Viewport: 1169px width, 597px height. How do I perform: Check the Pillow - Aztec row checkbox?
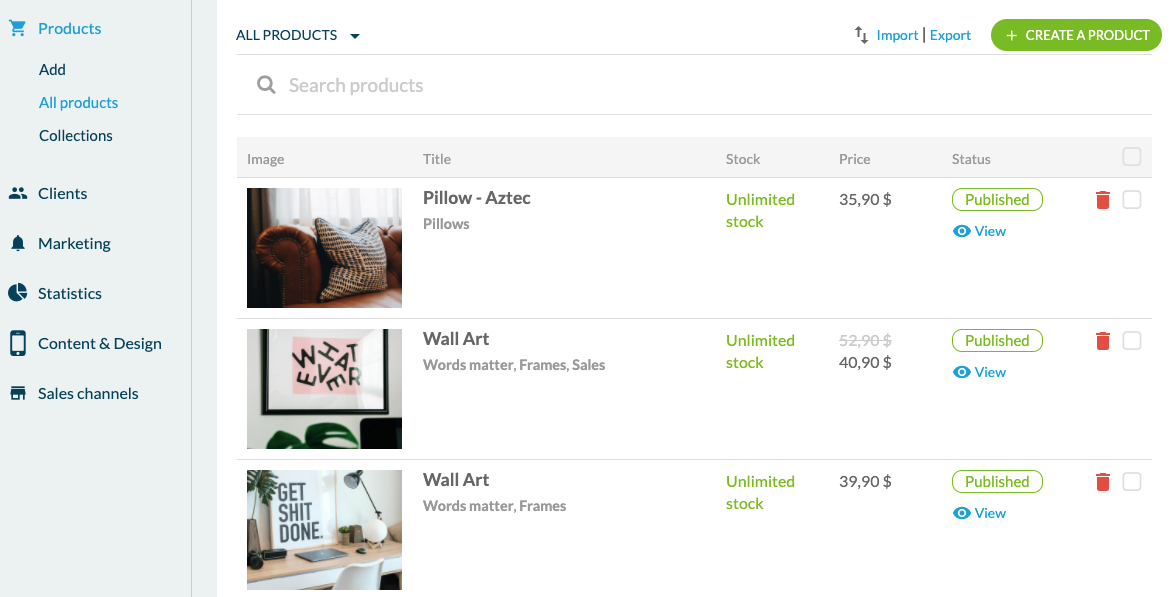coord(1132,200)
